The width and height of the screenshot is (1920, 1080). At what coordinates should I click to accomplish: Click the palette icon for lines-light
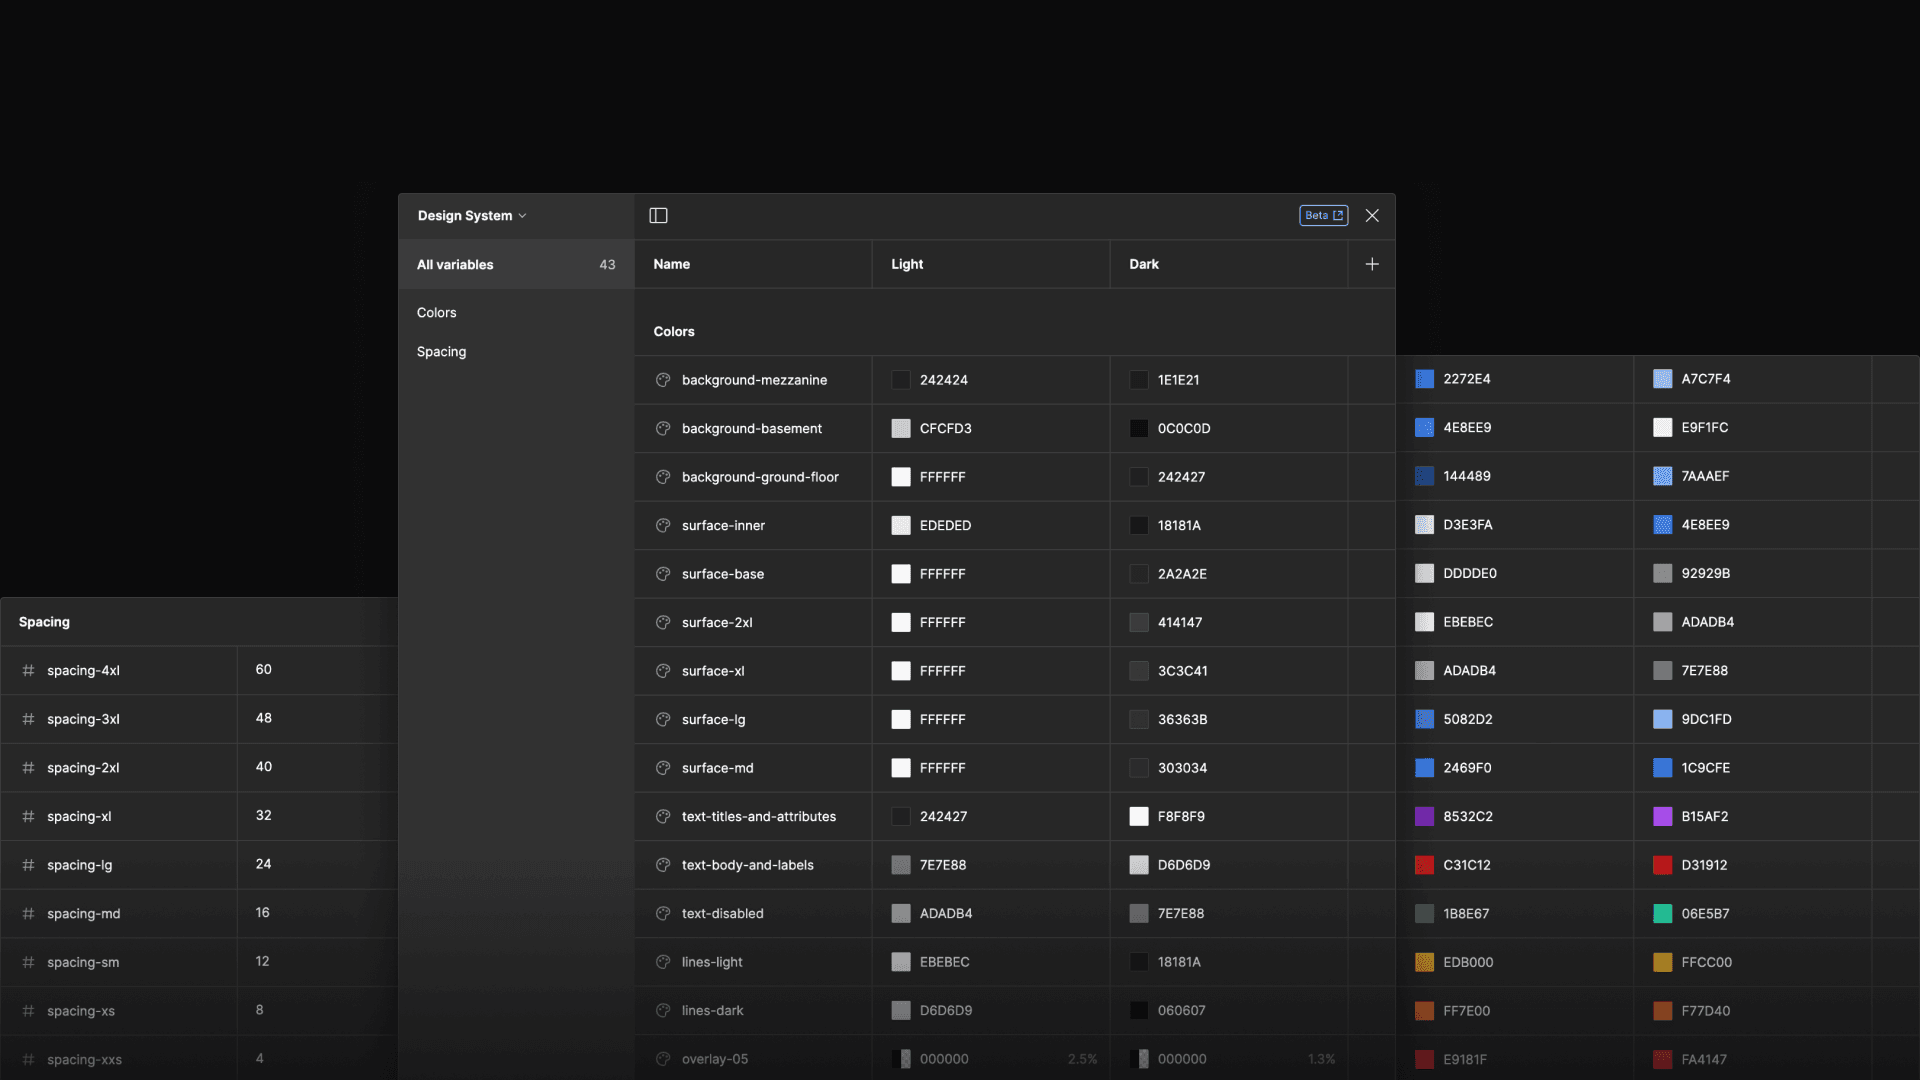(x=662, y=962)
